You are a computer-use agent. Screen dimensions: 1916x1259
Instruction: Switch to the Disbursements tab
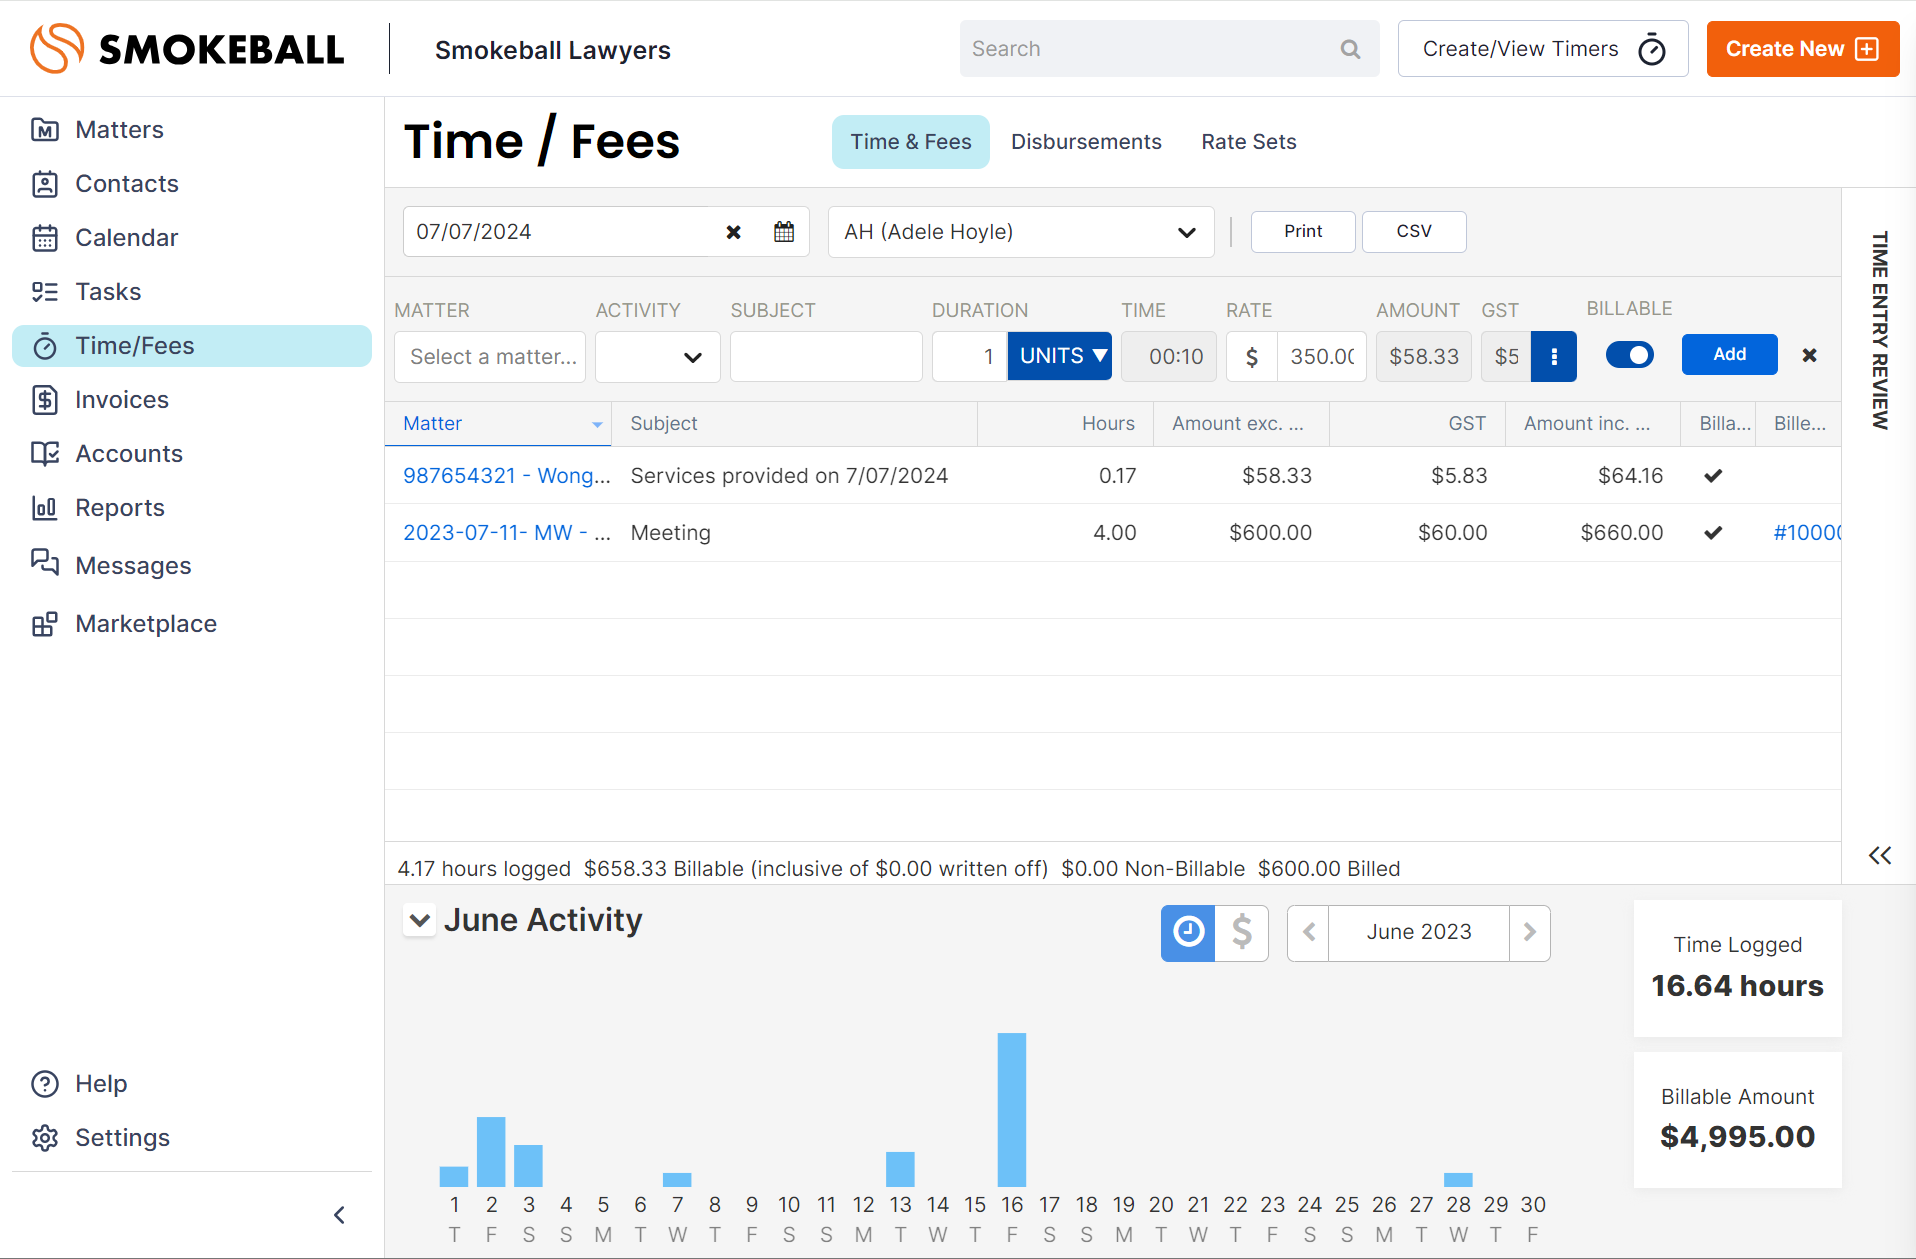pyautogui.click(x=1086, y=142)
